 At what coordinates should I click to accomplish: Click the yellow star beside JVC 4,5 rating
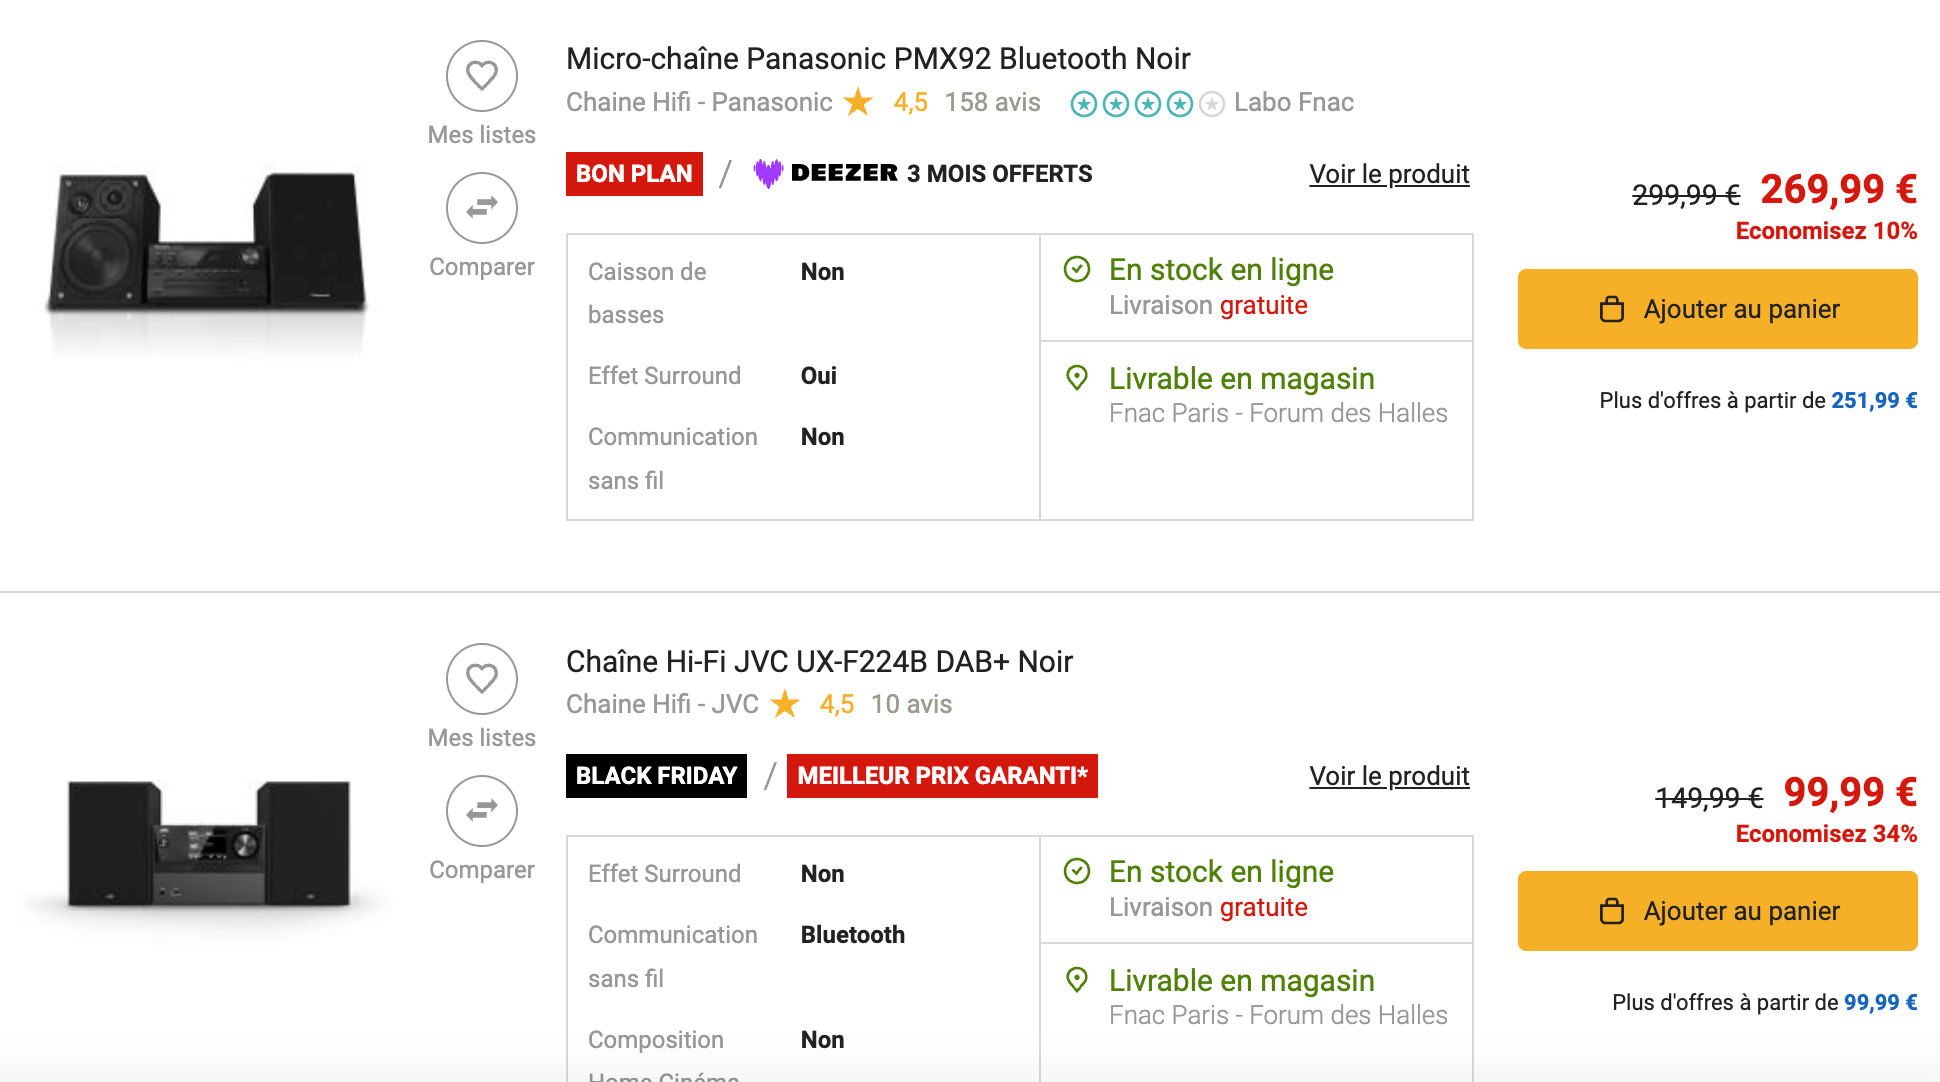pyautogui.click(x=787, y=704)
